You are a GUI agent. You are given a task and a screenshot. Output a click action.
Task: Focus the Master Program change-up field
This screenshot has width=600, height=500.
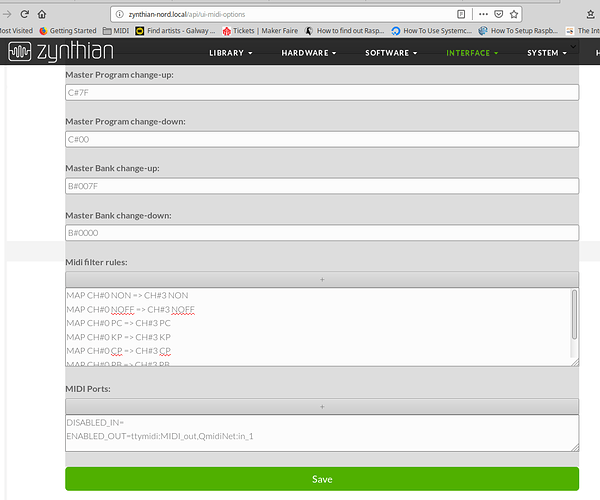[x=322, y=93]
